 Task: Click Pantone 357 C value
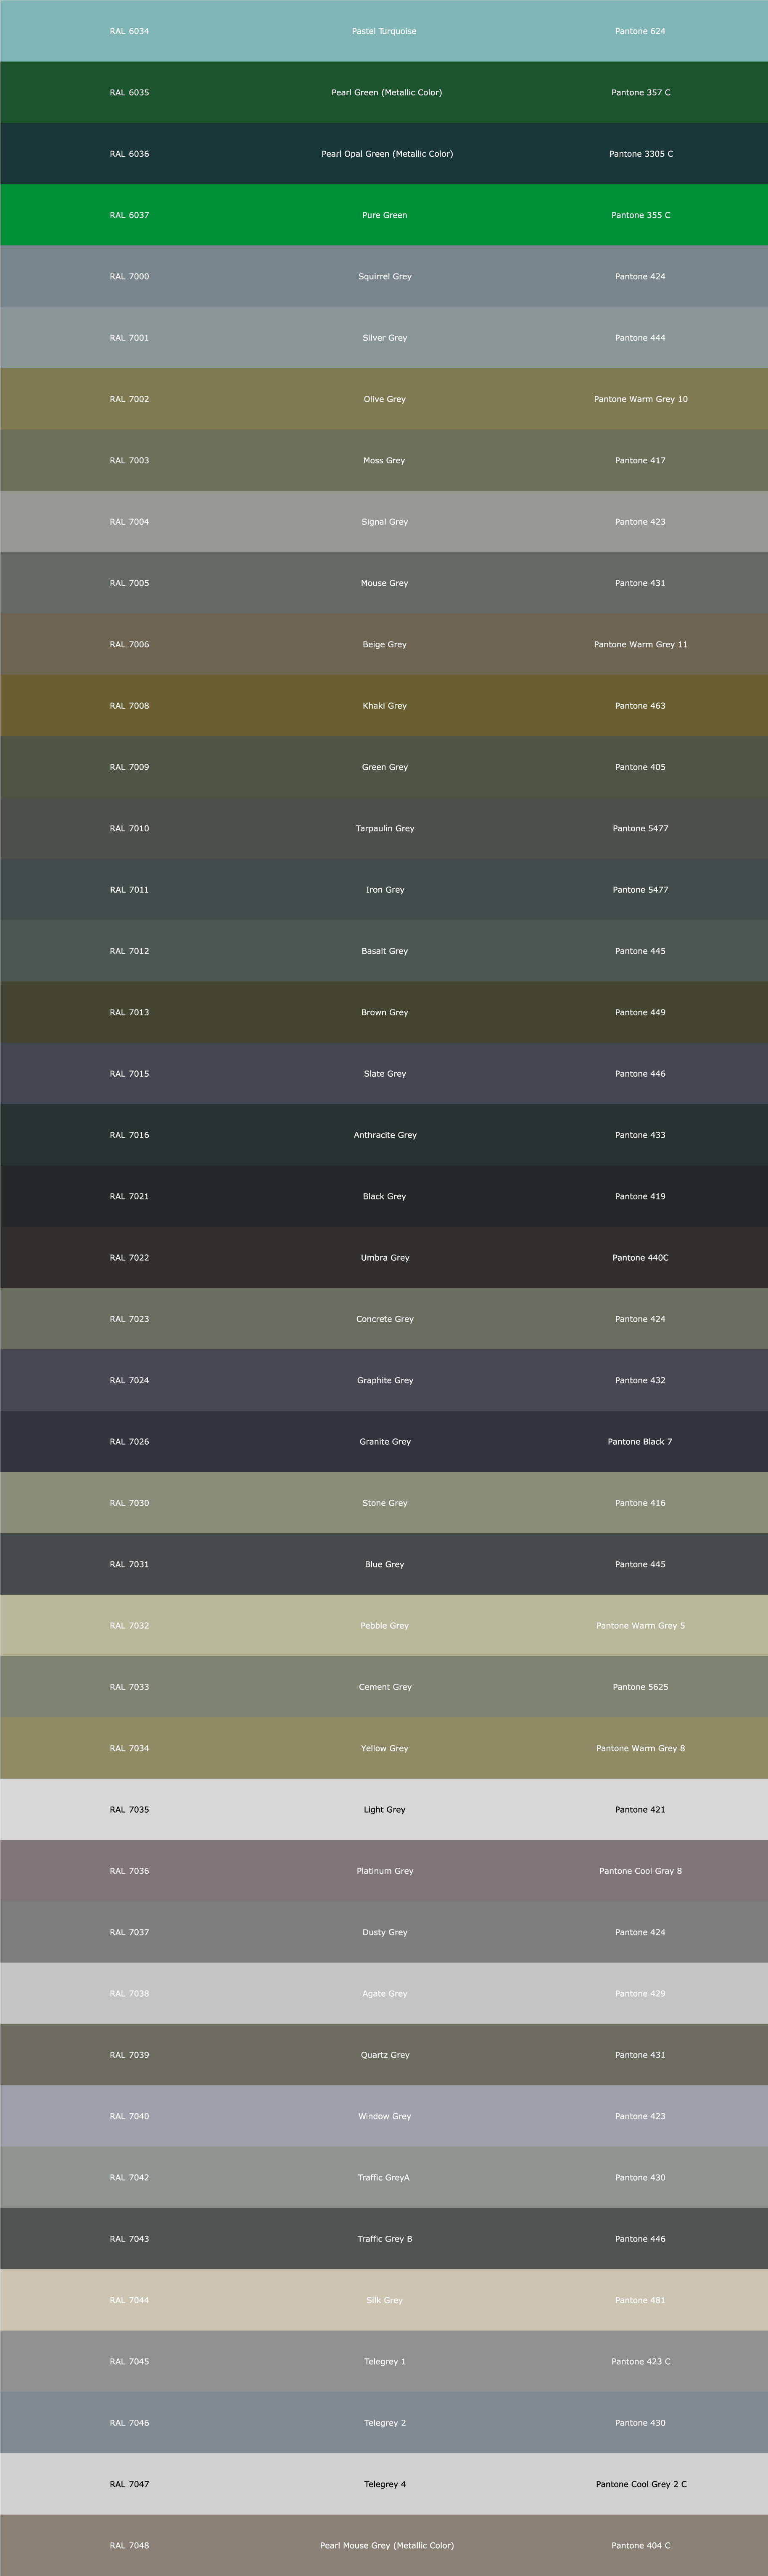click(x=641, y=92)
